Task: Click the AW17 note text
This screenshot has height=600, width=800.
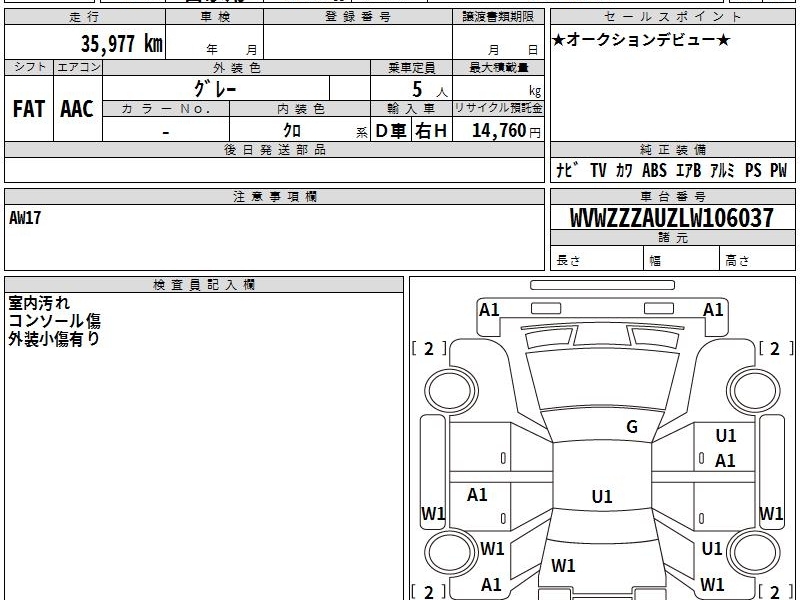Action: [x=25, y=218]
